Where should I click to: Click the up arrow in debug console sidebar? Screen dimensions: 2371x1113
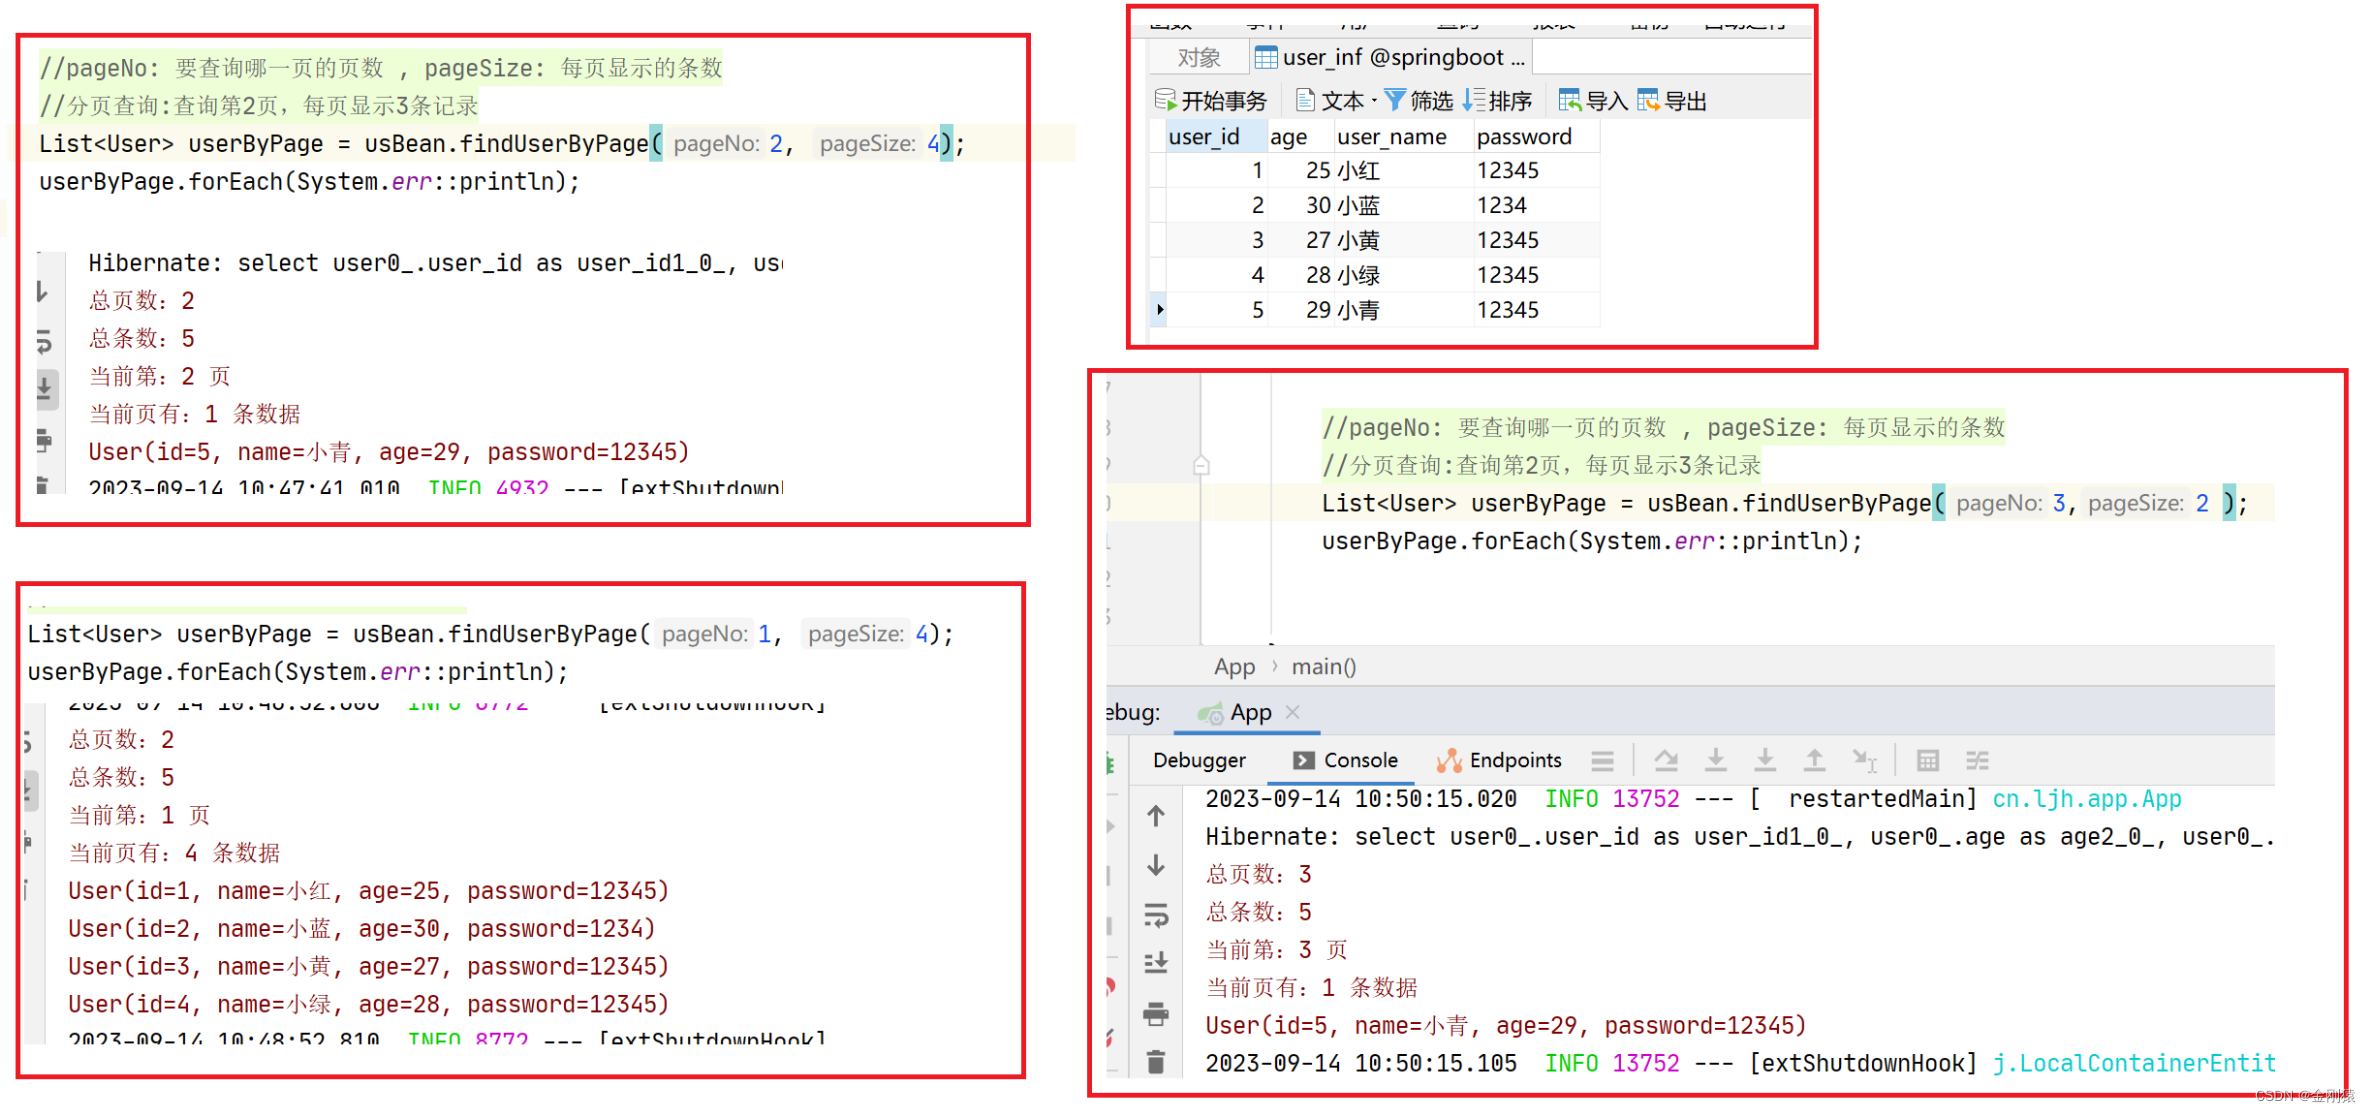pyautogui.click(x=1156, y=816)
